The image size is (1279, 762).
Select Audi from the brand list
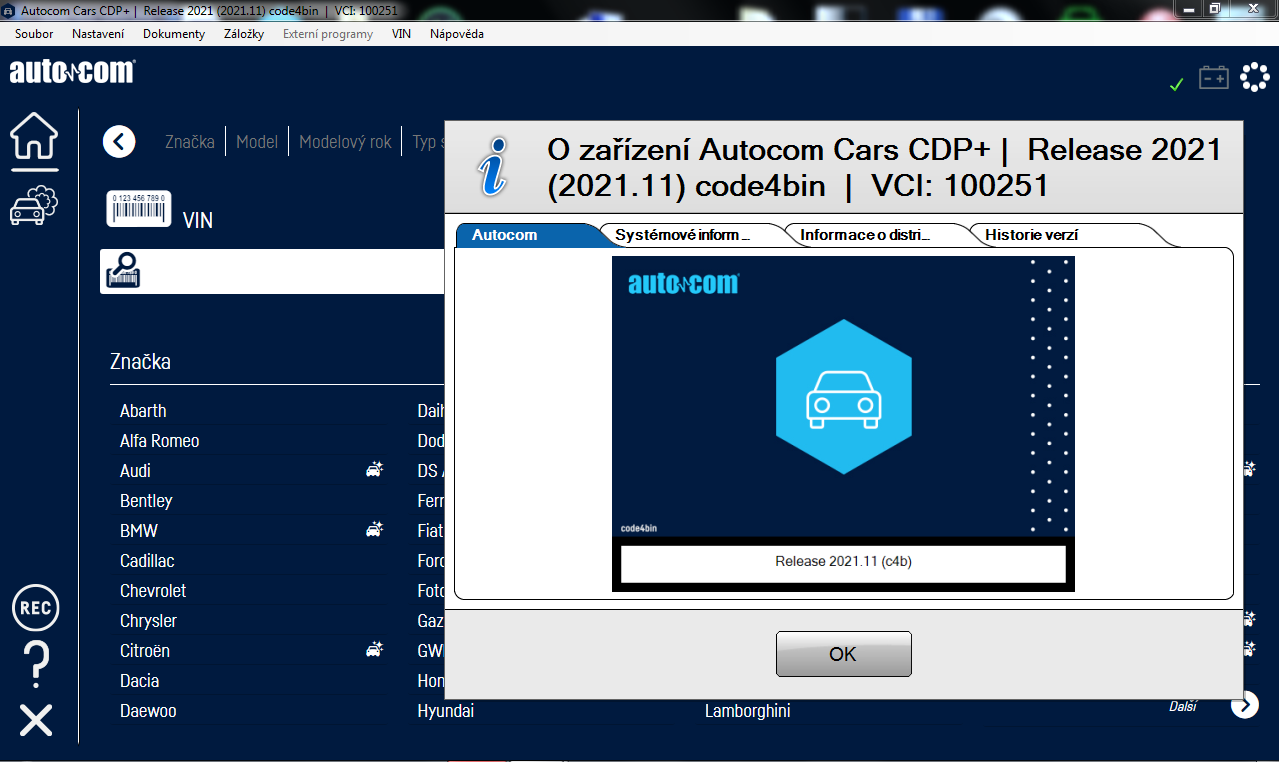136,471
